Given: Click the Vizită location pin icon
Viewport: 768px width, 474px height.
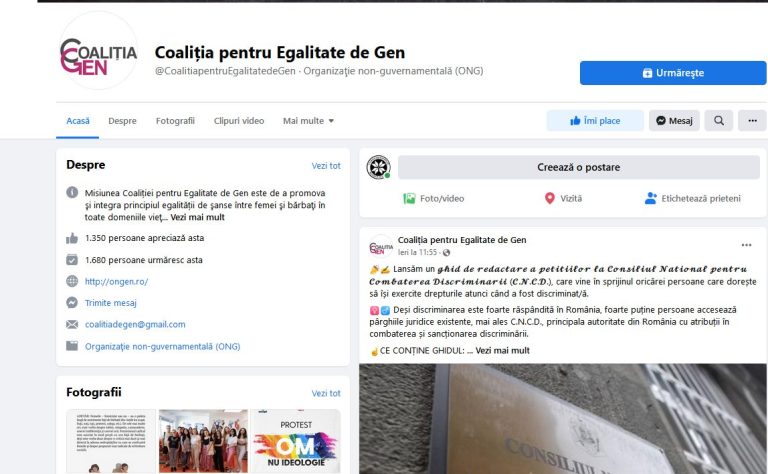Looking at the screenshot, I should point(550,198).
